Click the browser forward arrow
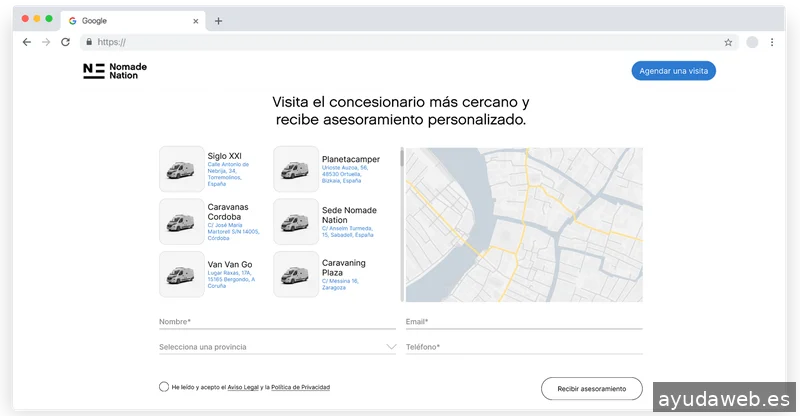The image size is (800, 416). click(x=46, y=42)
